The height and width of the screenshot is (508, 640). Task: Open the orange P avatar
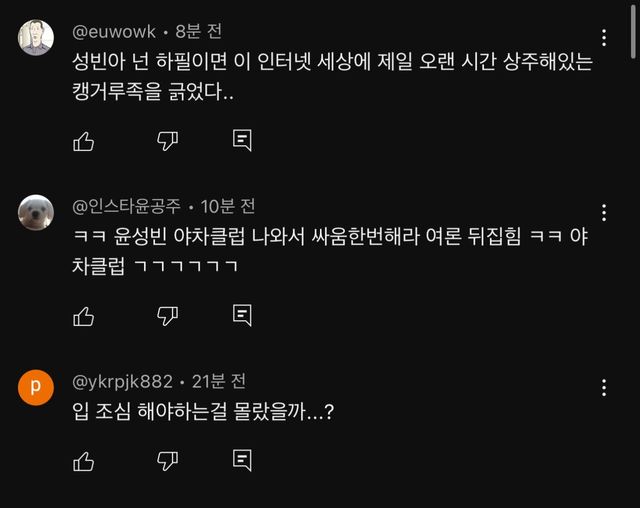[x=36, y=388]
